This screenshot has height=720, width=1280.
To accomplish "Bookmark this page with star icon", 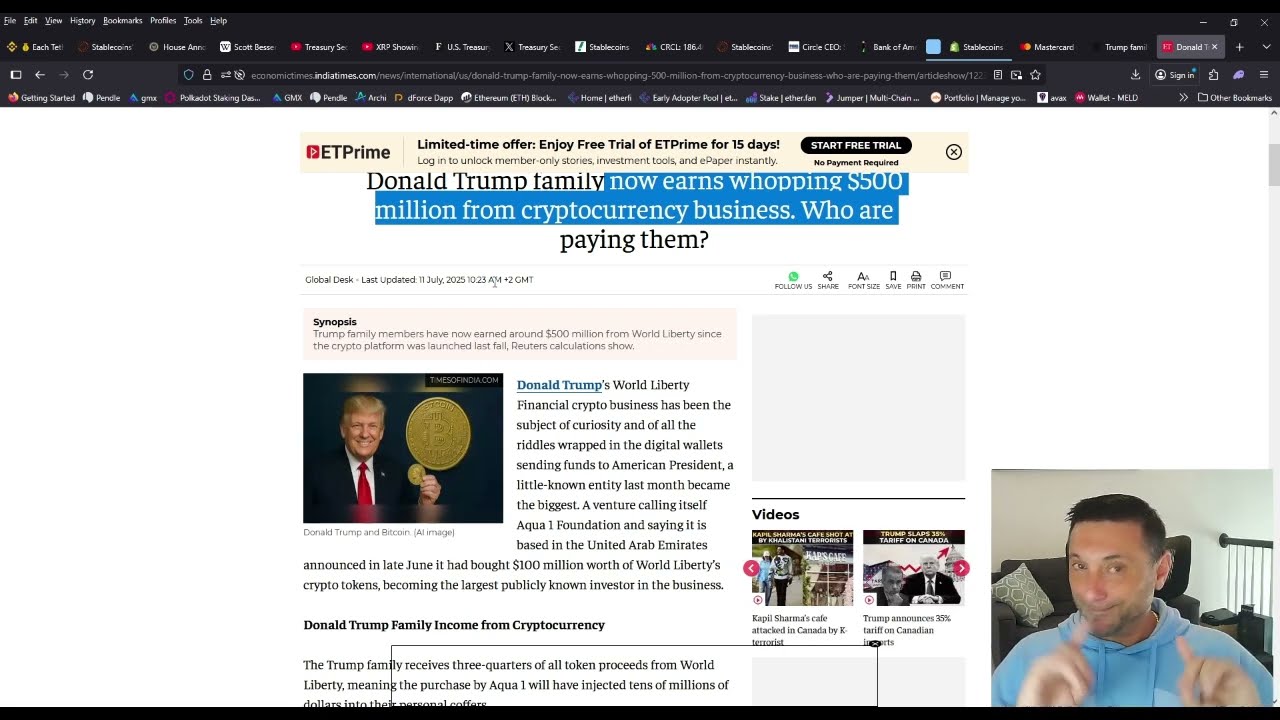I will (1035, 75).
